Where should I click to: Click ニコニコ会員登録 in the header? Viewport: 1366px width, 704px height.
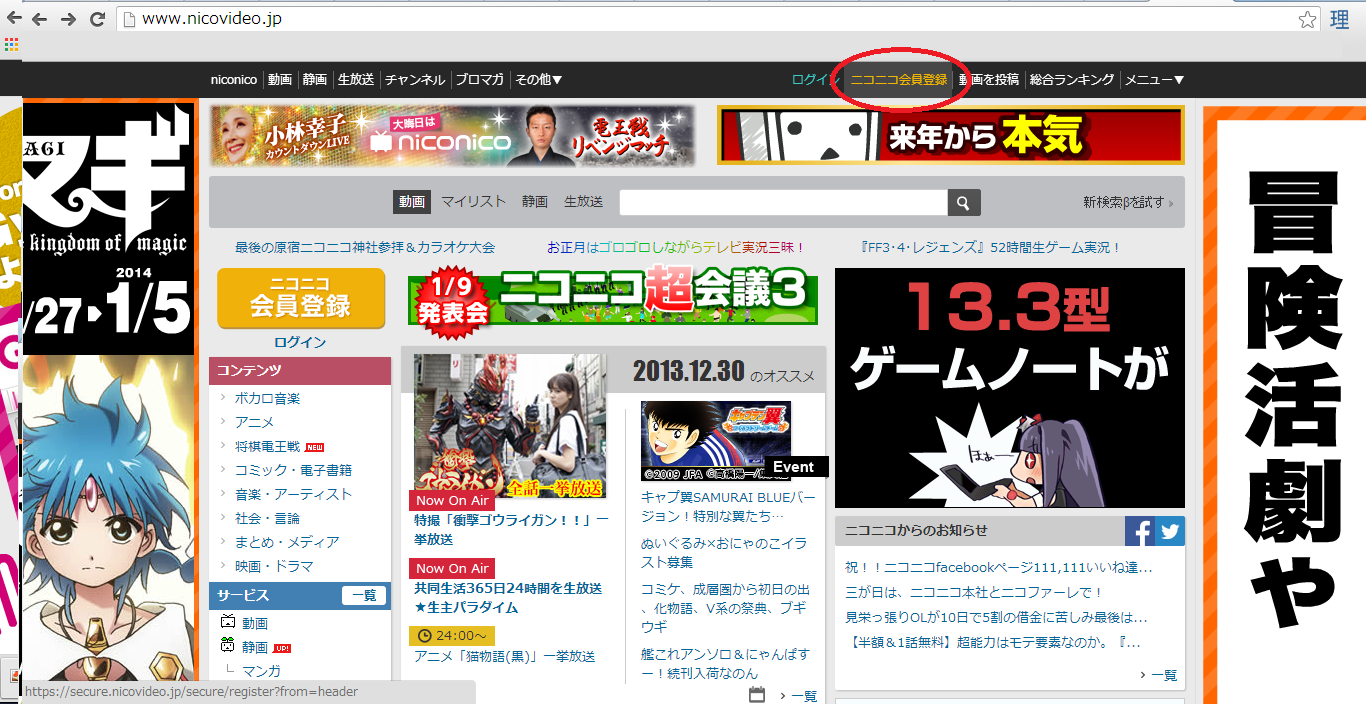click(899, 80)
